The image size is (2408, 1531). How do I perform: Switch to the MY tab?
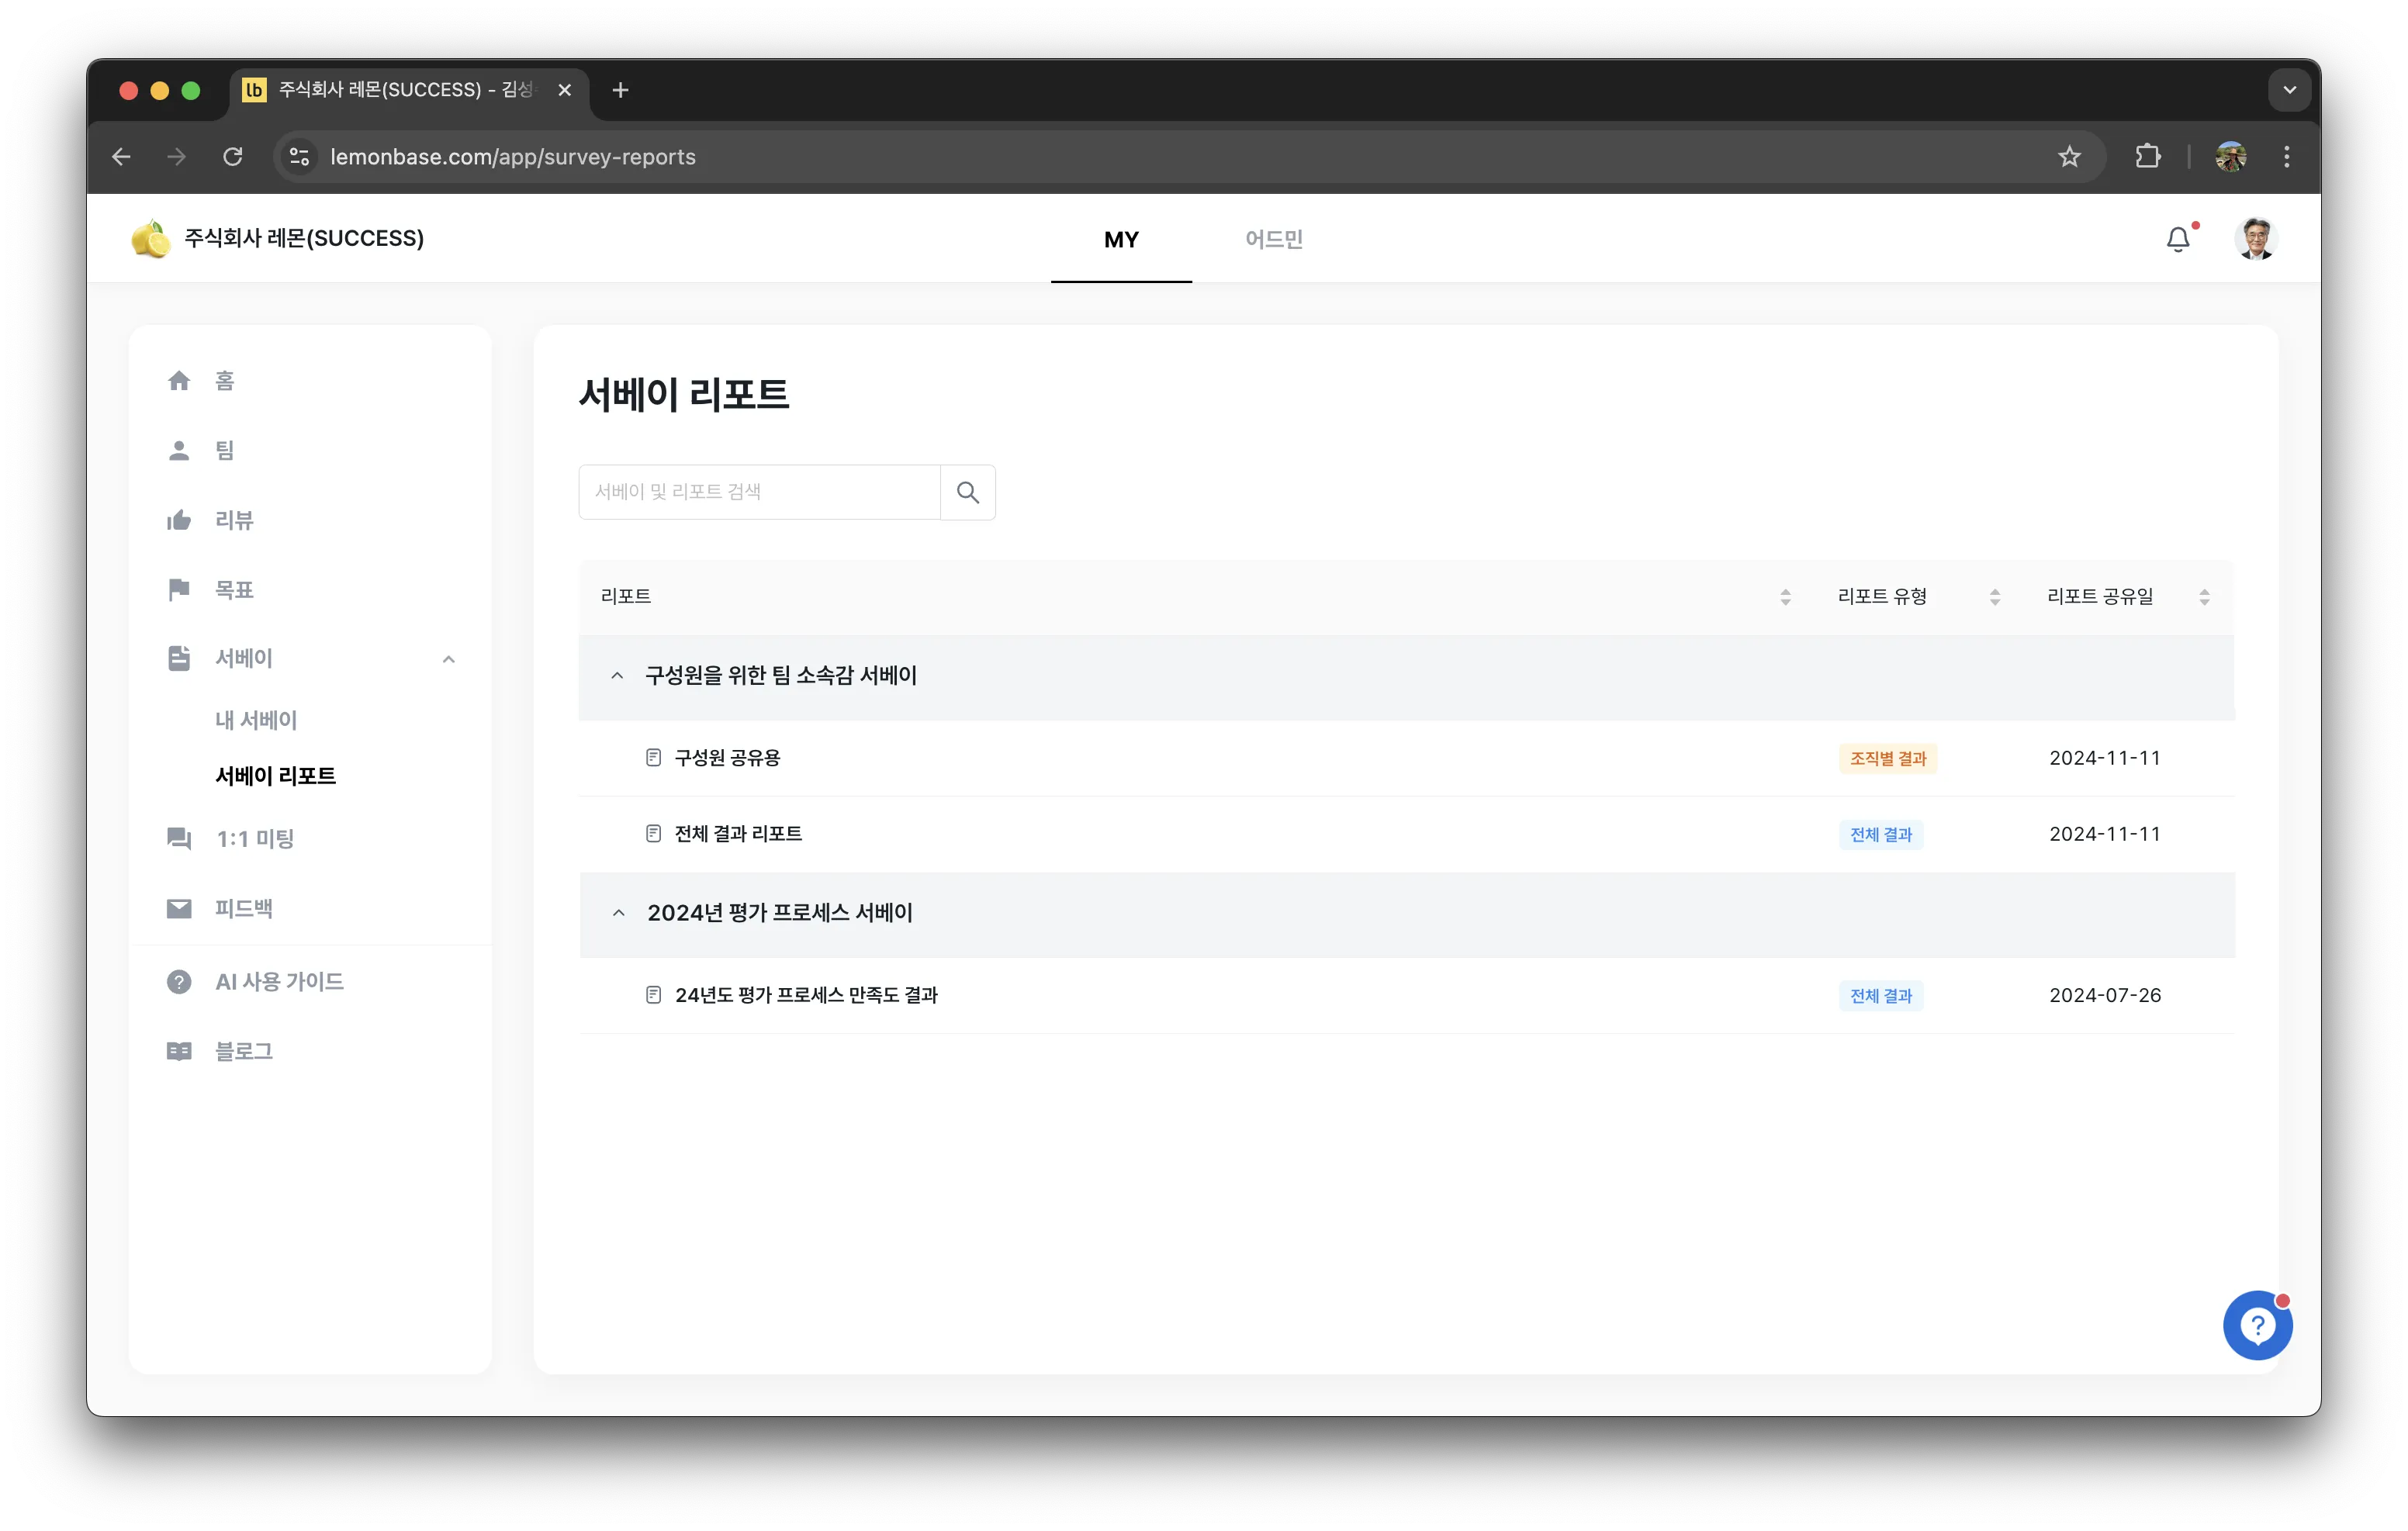1121,240
